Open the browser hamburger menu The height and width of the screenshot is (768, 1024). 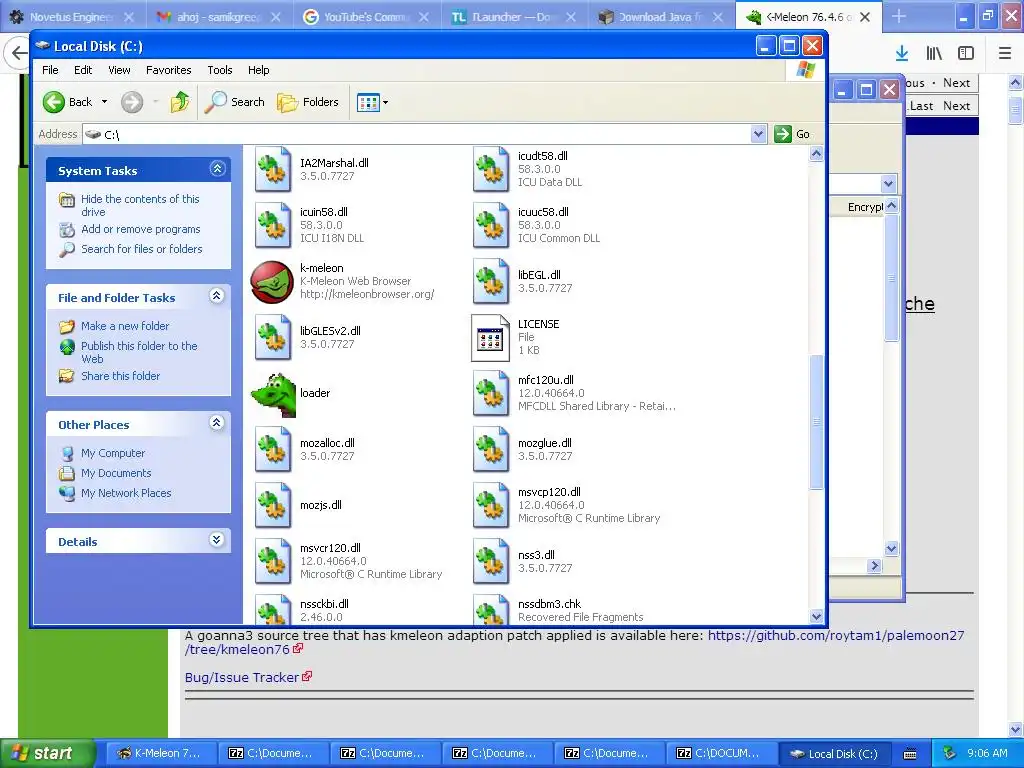tap(1005, 53)
